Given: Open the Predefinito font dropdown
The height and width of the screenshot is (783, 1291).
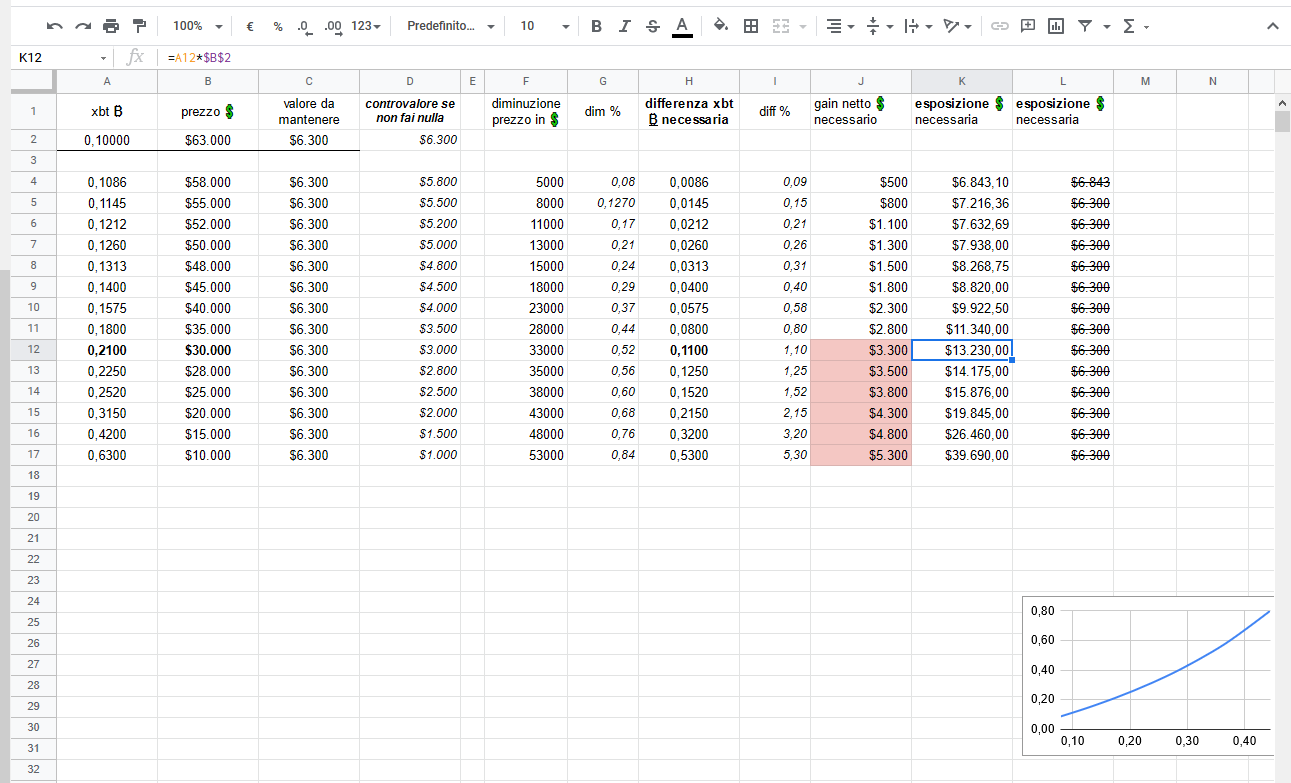Looking at the screenshot, I should pos(449,26).
